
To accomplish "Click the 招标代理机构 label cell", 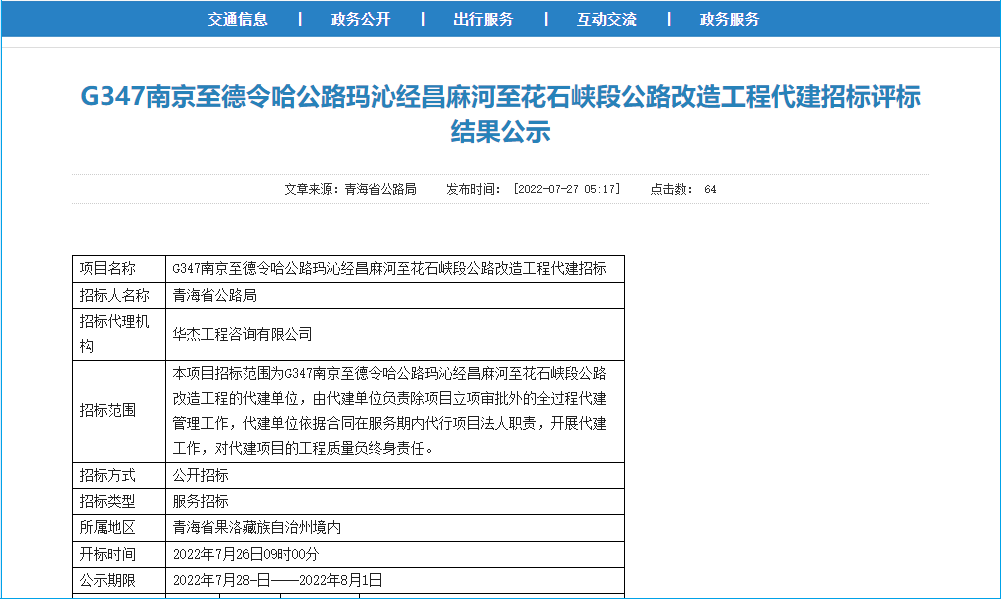I will tap(118, 334).
